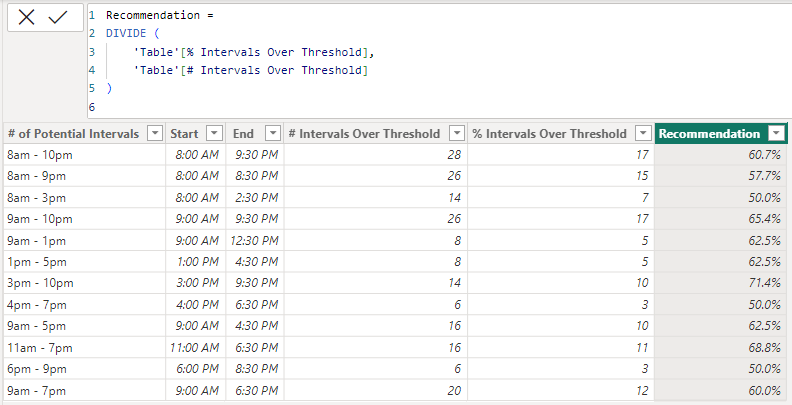Click the value 20 in intervals column
Image resolution: width=792 pixels, height=405 pixels.
point(454,390)
